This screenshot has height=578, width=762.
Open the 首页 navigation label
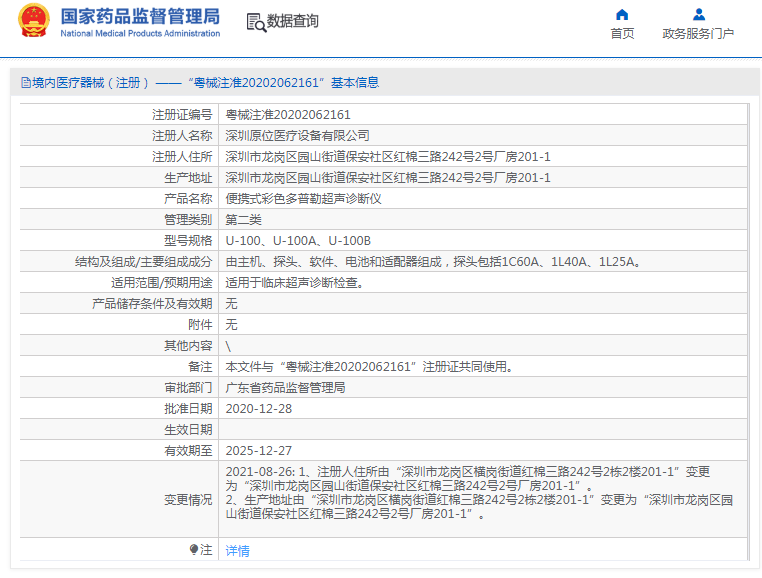[622, 34]
